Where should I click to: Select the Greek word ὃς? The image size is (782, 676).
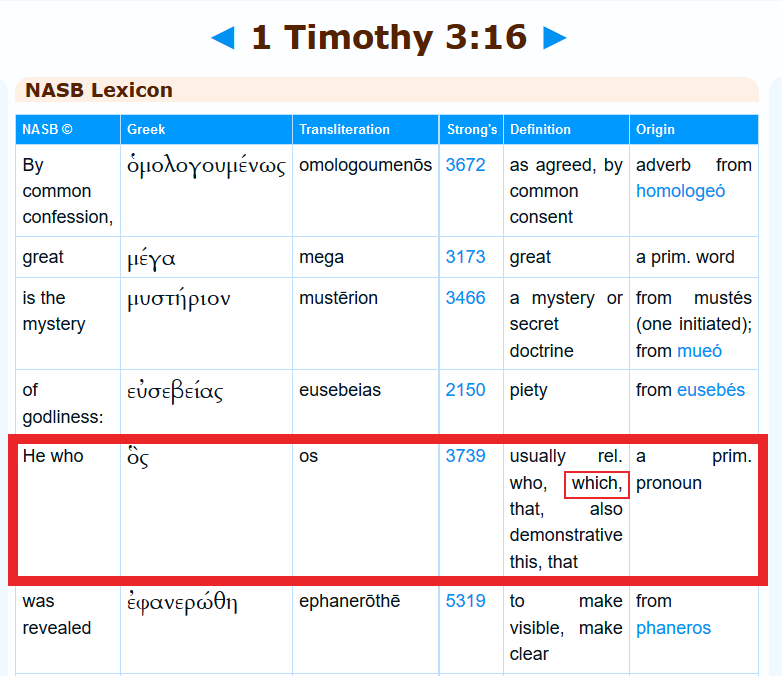[138, 457]
